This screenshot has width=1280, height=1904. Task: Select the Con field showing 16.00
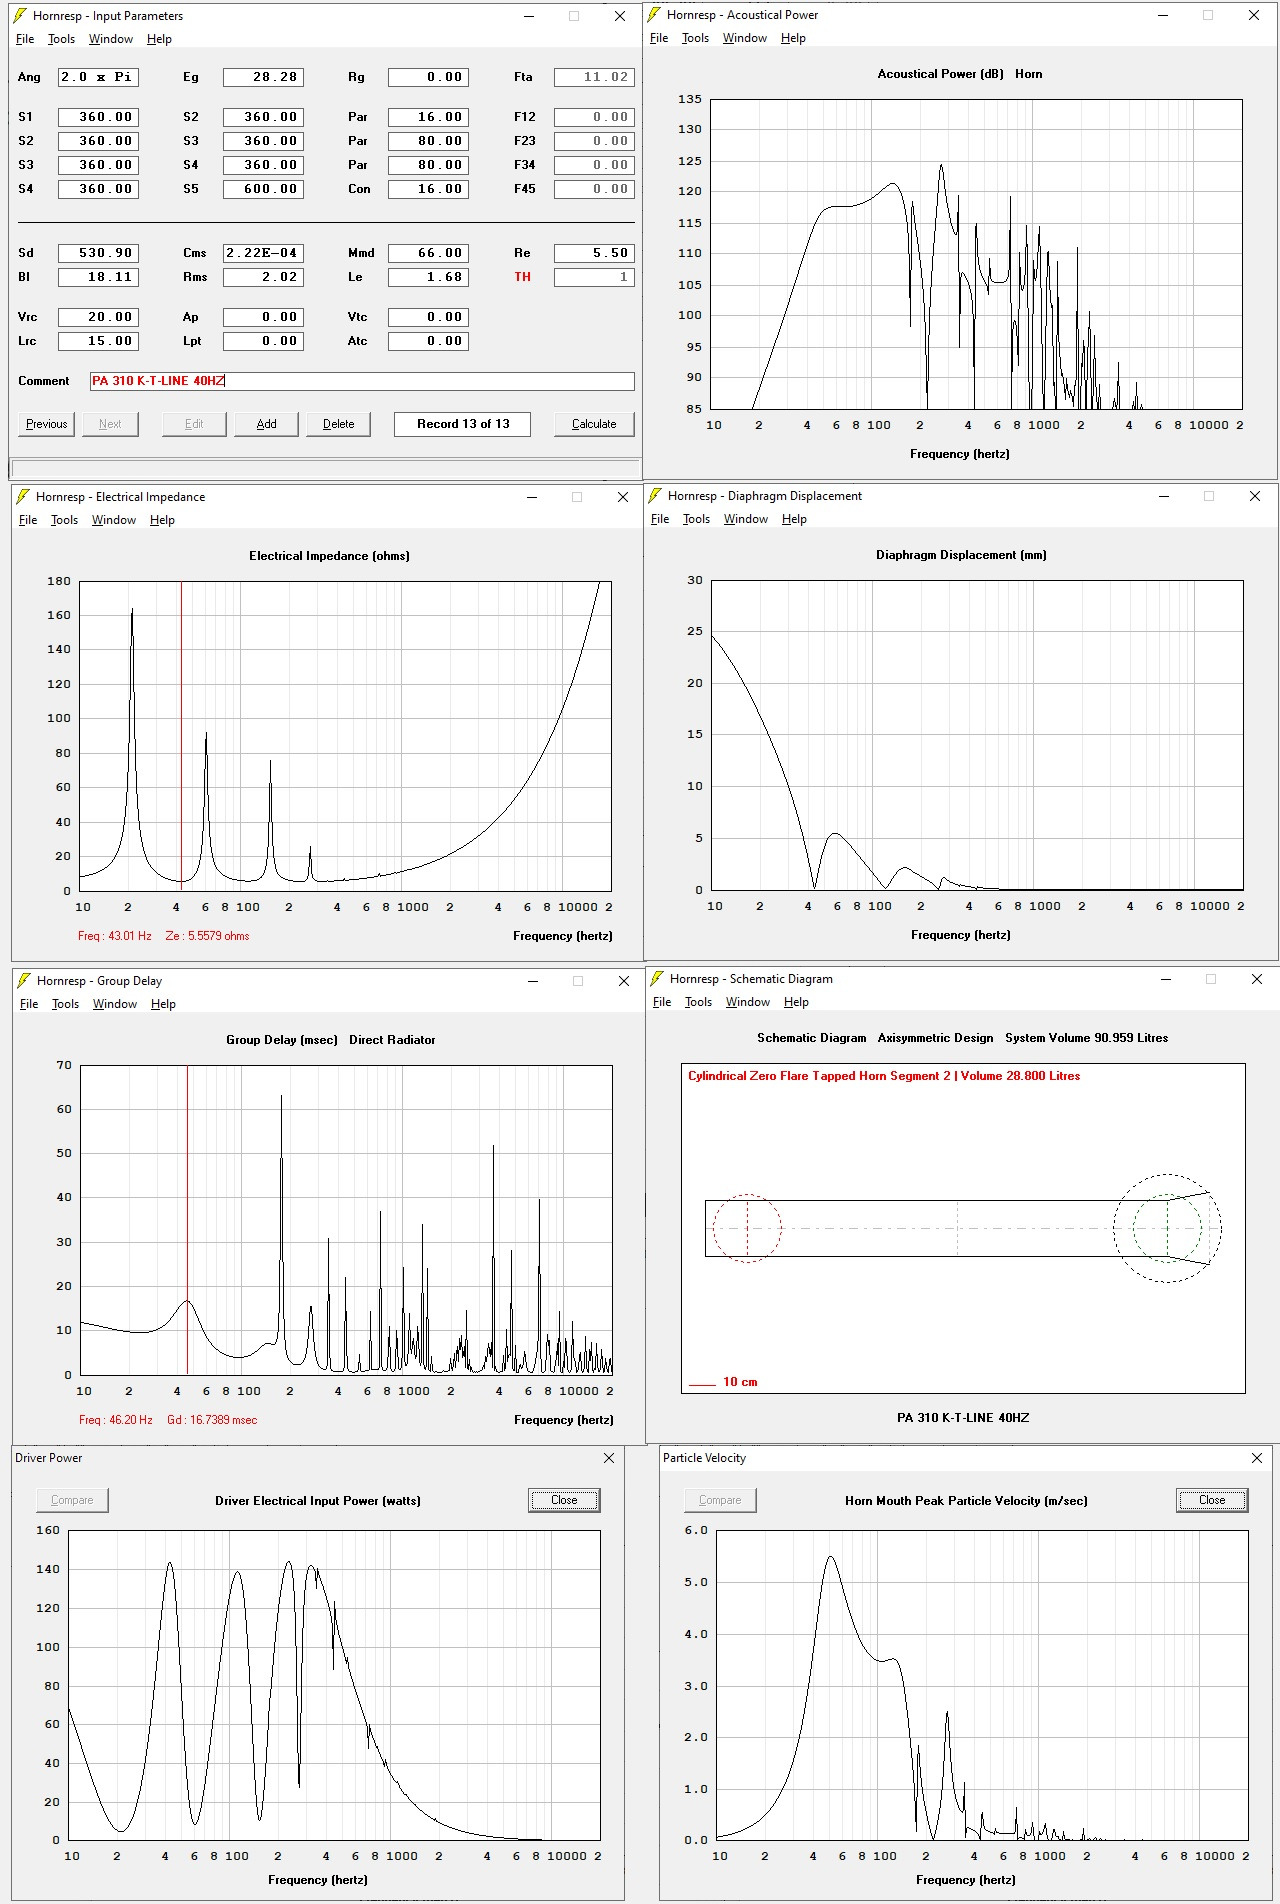tap(428, 189)
